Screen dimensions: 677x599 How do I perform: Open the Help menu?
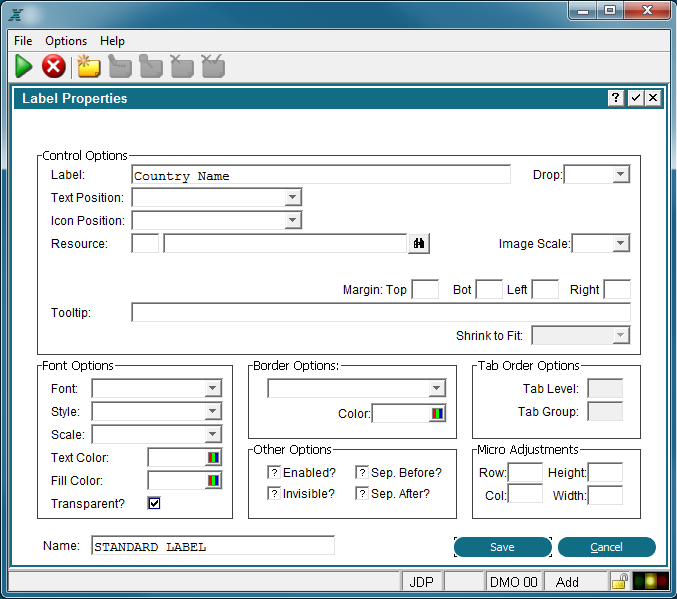click(x=112, y=41)
